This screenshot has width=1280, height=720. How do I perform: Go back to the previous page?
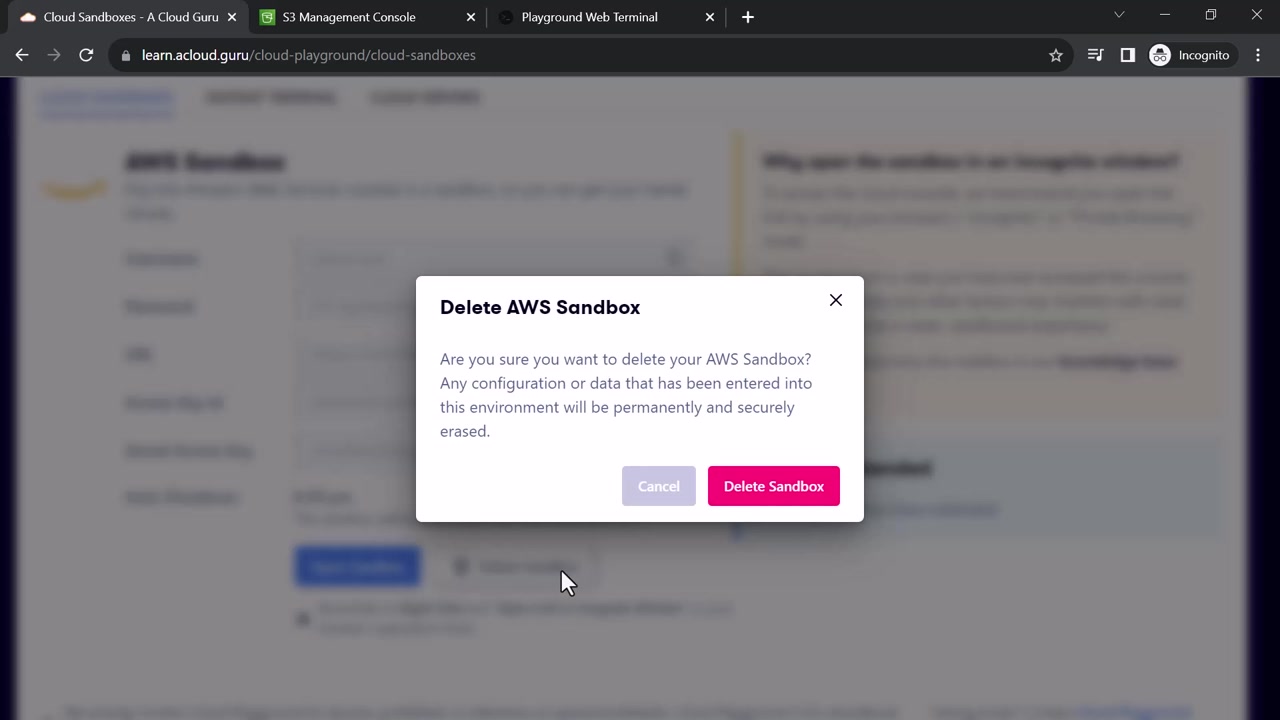[x=22, y=55]
